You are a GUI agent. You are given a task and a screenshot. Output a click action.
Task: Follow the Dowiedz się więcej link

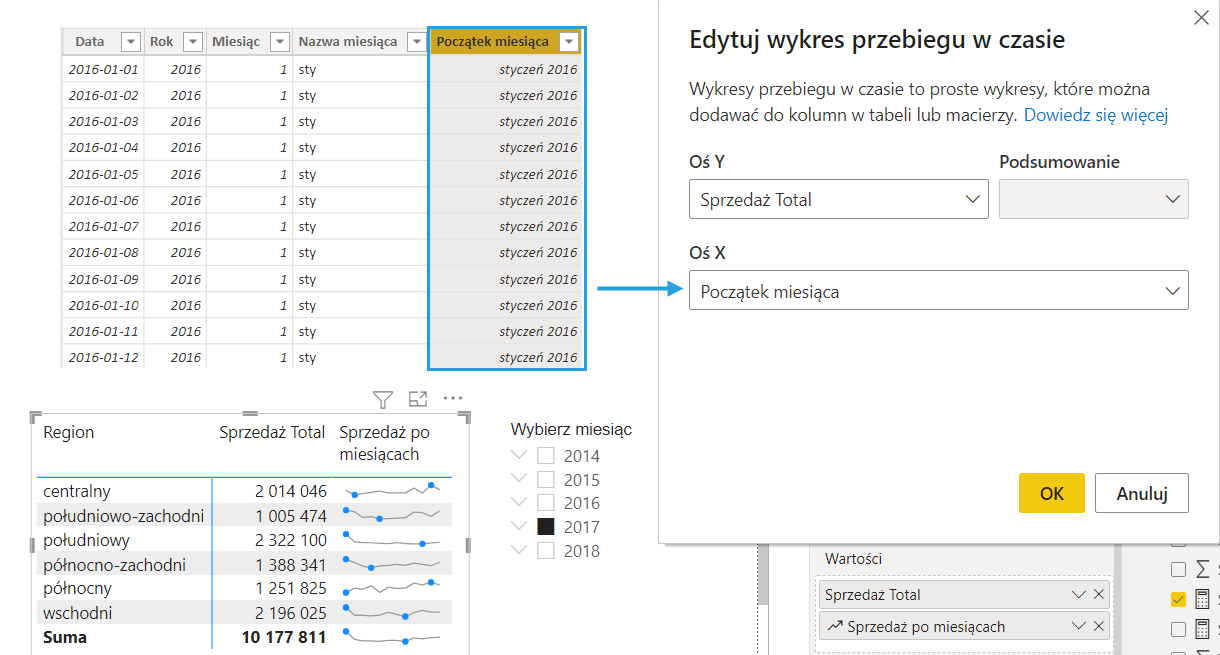1095,115
